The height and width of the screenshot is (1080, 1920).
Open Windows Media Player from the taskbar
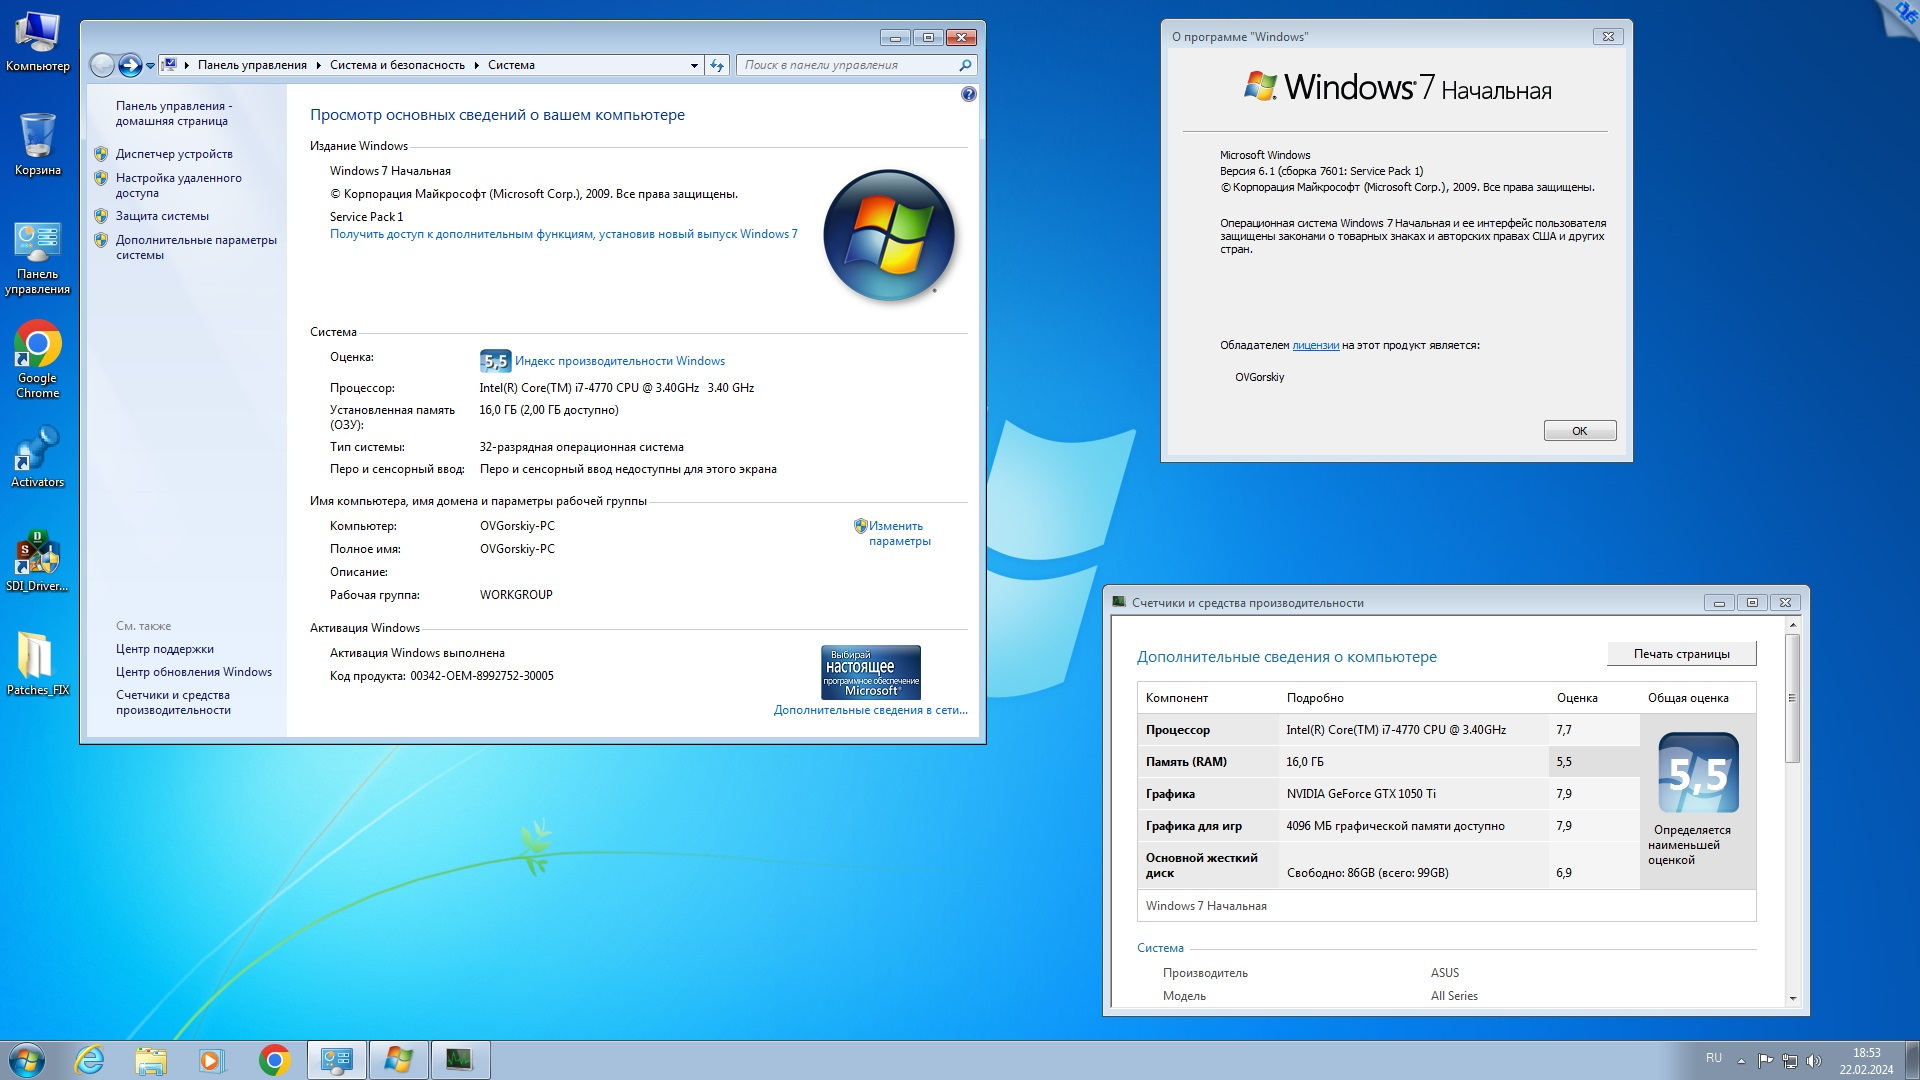pyautogui.click(x=212, y=1060)
